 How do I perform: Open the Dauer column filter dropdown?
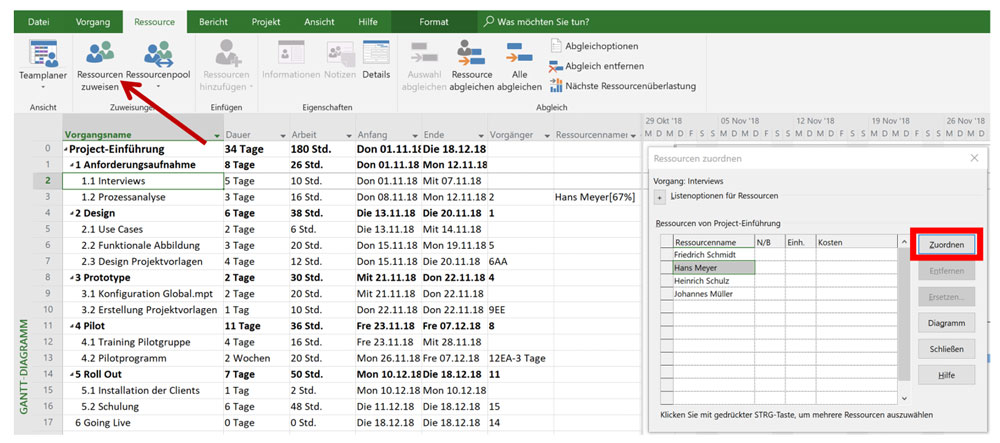pyautogui.click(x=282, y=135)
